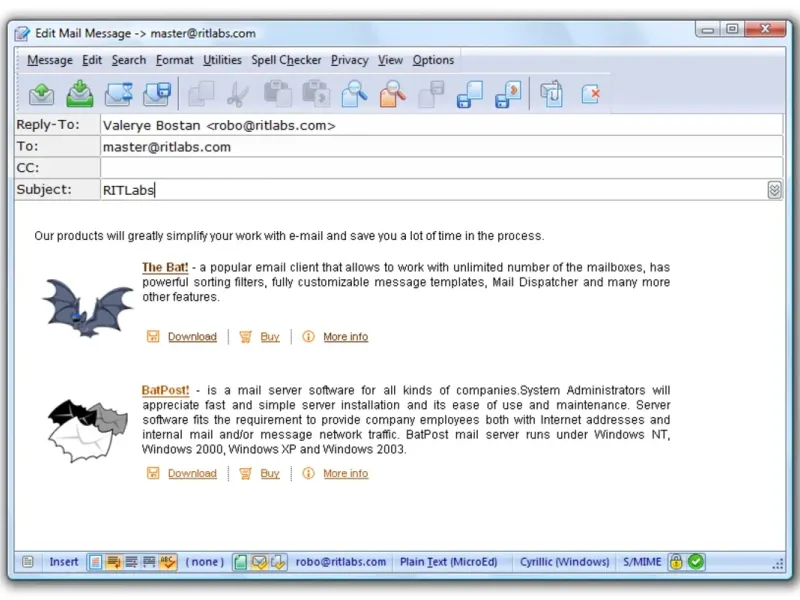Viewport: 800px width, 600px height.
Task: Open the Privacy menu
Action: [349, 60]
